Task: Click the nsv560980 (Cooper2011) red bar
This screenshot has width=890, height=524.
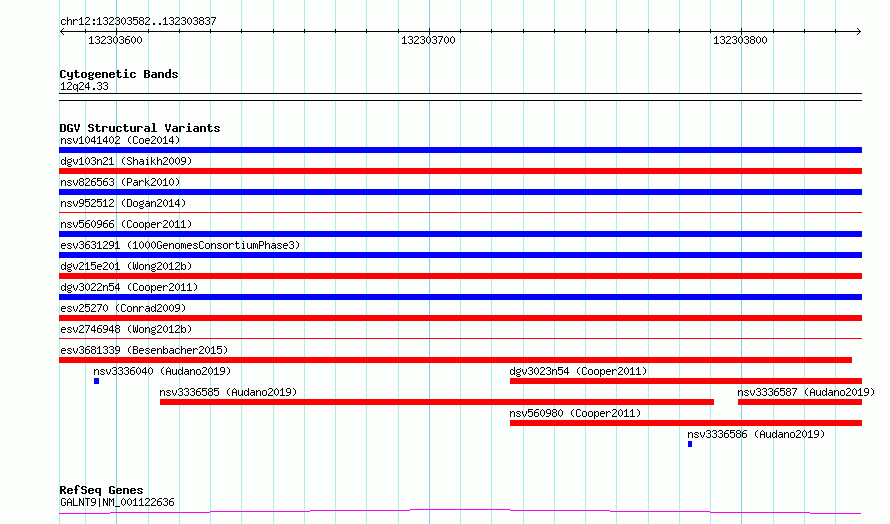Action: tap(686, 423)
